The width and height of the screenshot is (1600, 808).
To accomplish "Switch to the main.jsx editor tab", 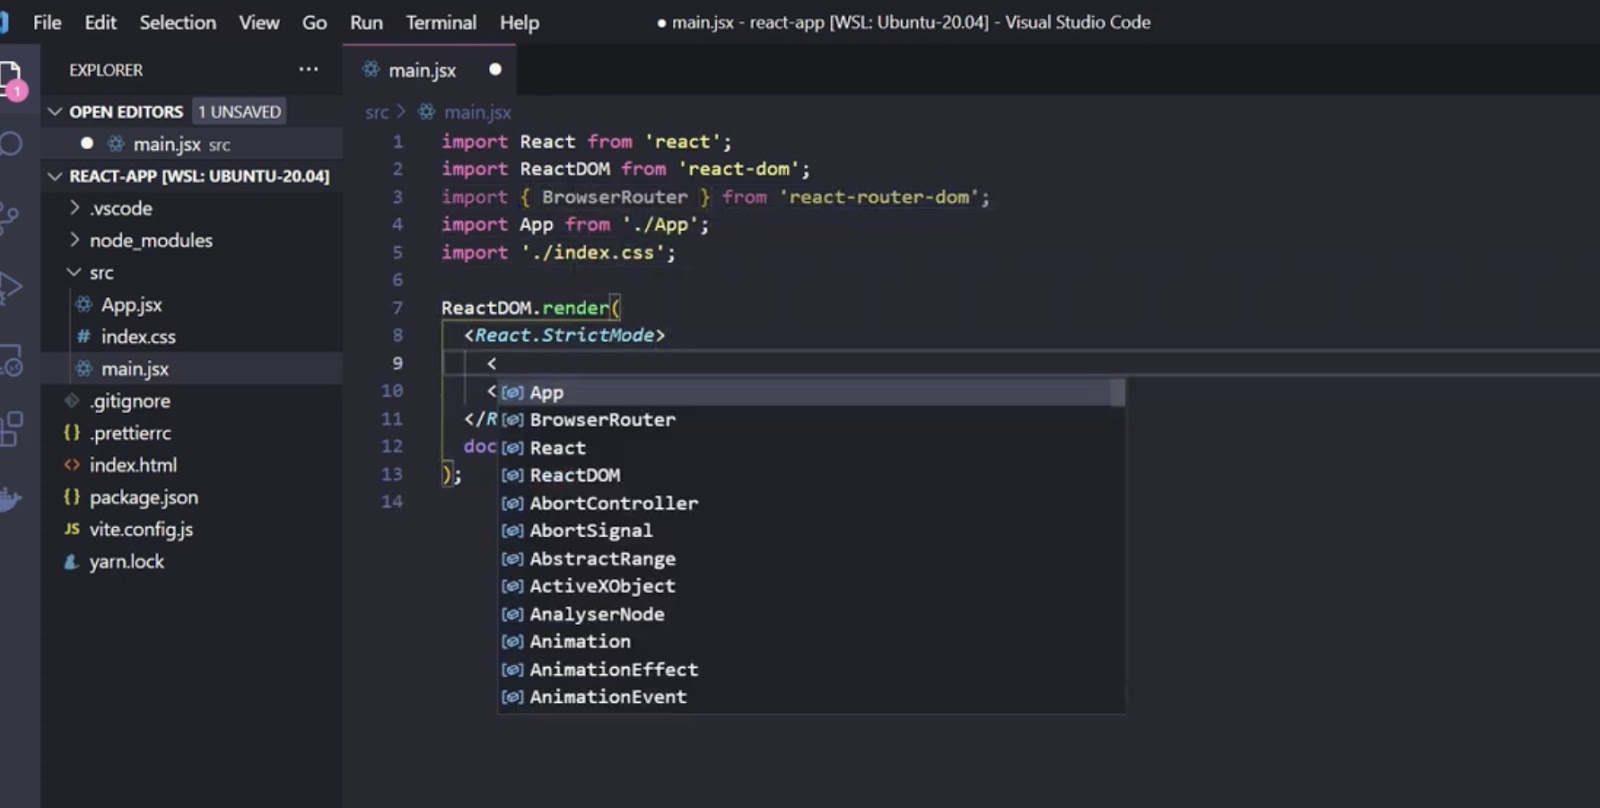I will point(432,69).
